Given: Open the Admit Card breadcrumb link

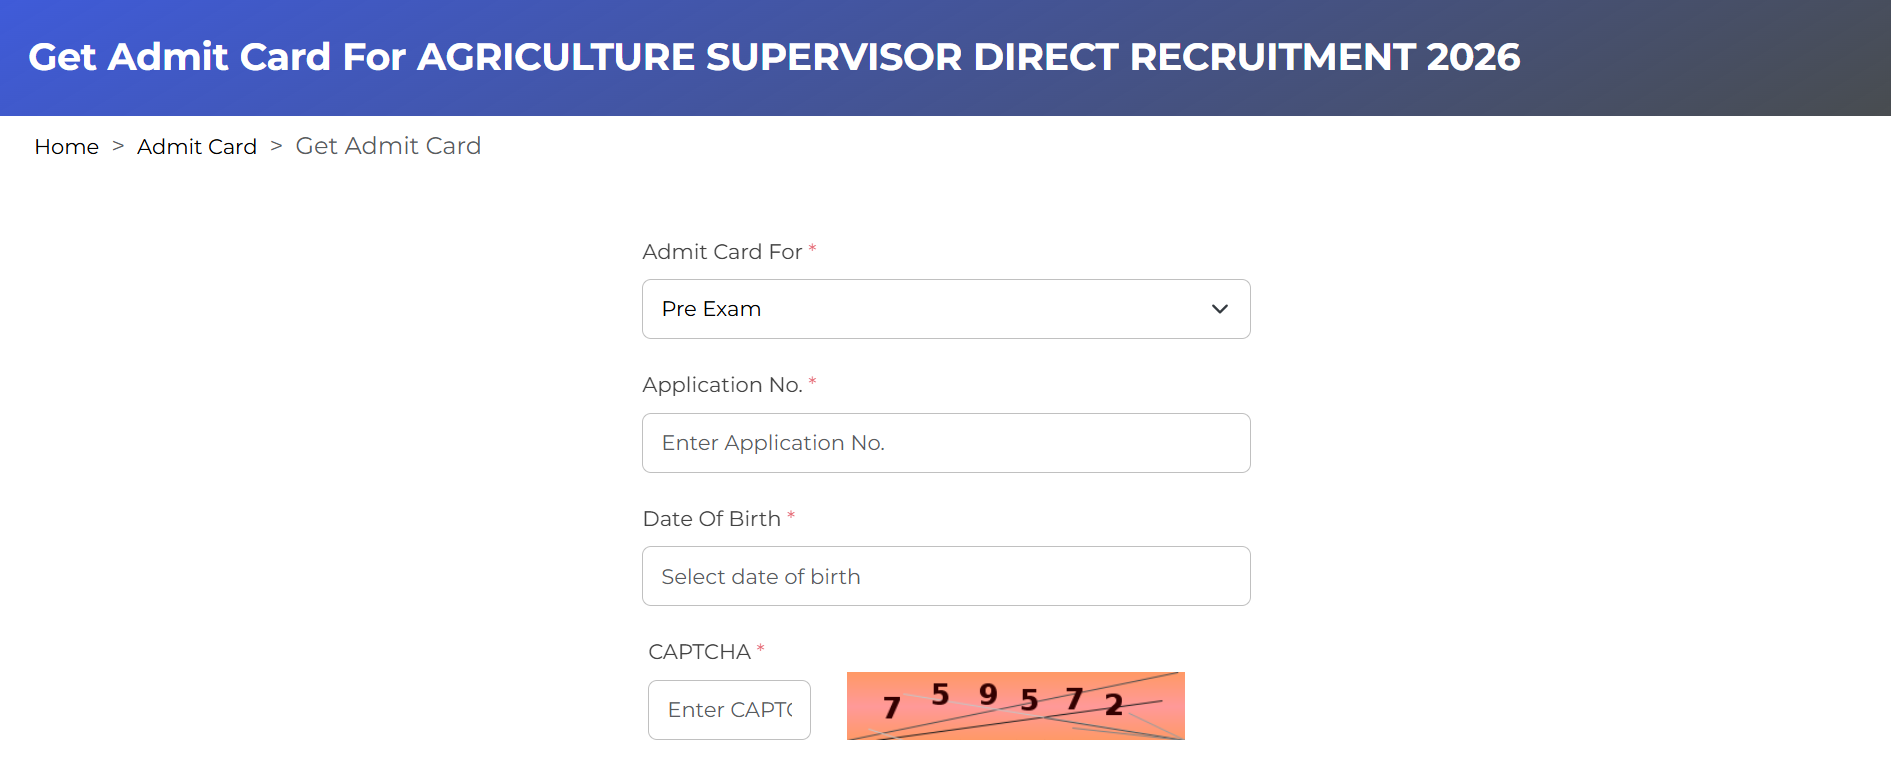Looking at the screenshot, I should coord(197,146).
